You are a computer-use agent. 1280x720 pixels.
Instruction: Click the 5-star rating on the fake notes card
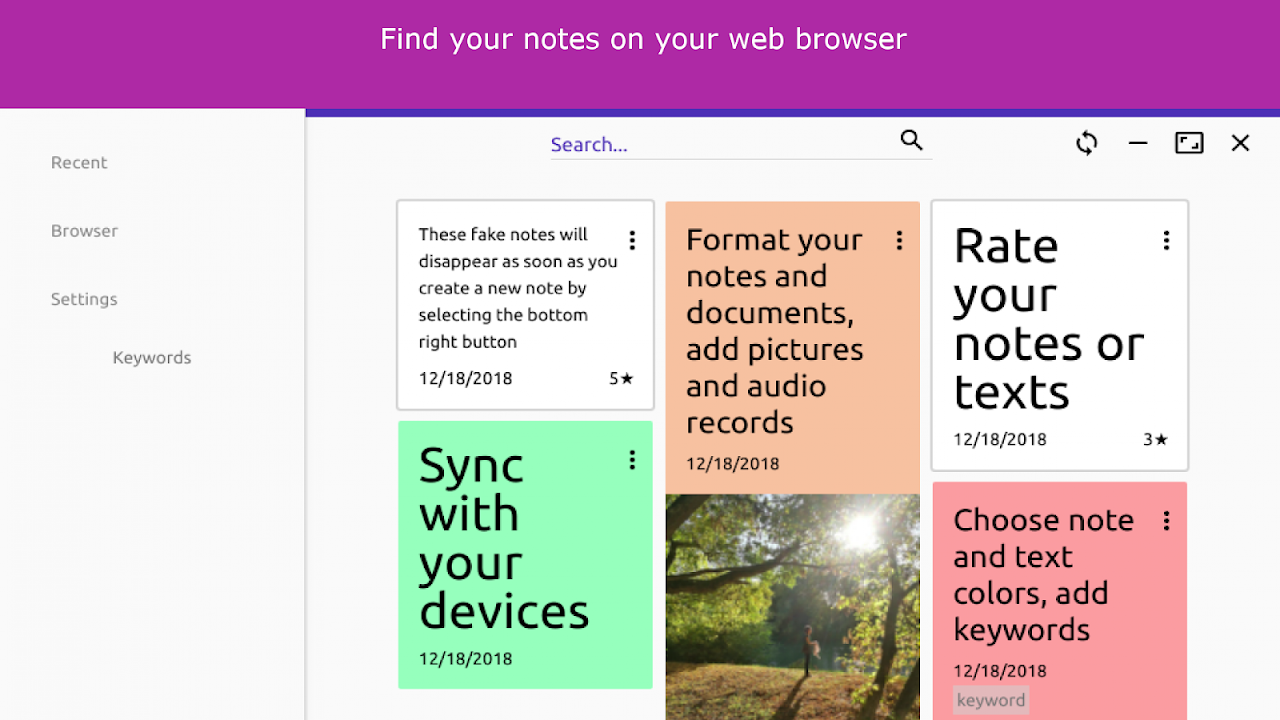click(621, 379)
